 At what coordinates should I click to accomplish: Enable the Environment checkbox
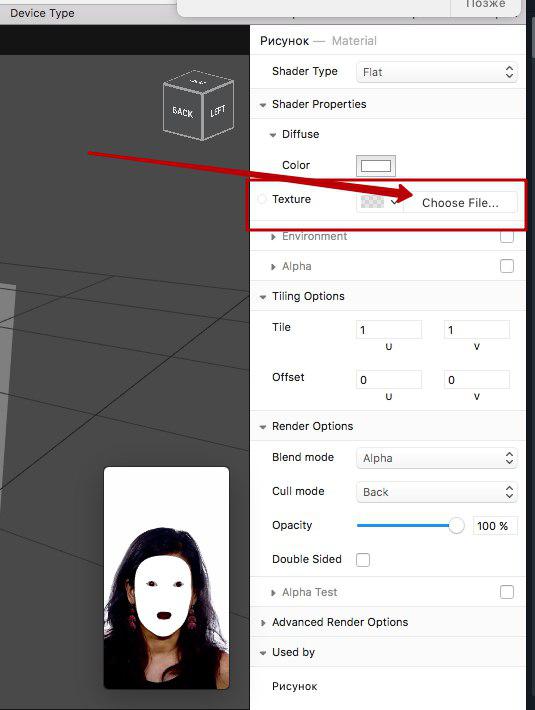pos(506,236)
